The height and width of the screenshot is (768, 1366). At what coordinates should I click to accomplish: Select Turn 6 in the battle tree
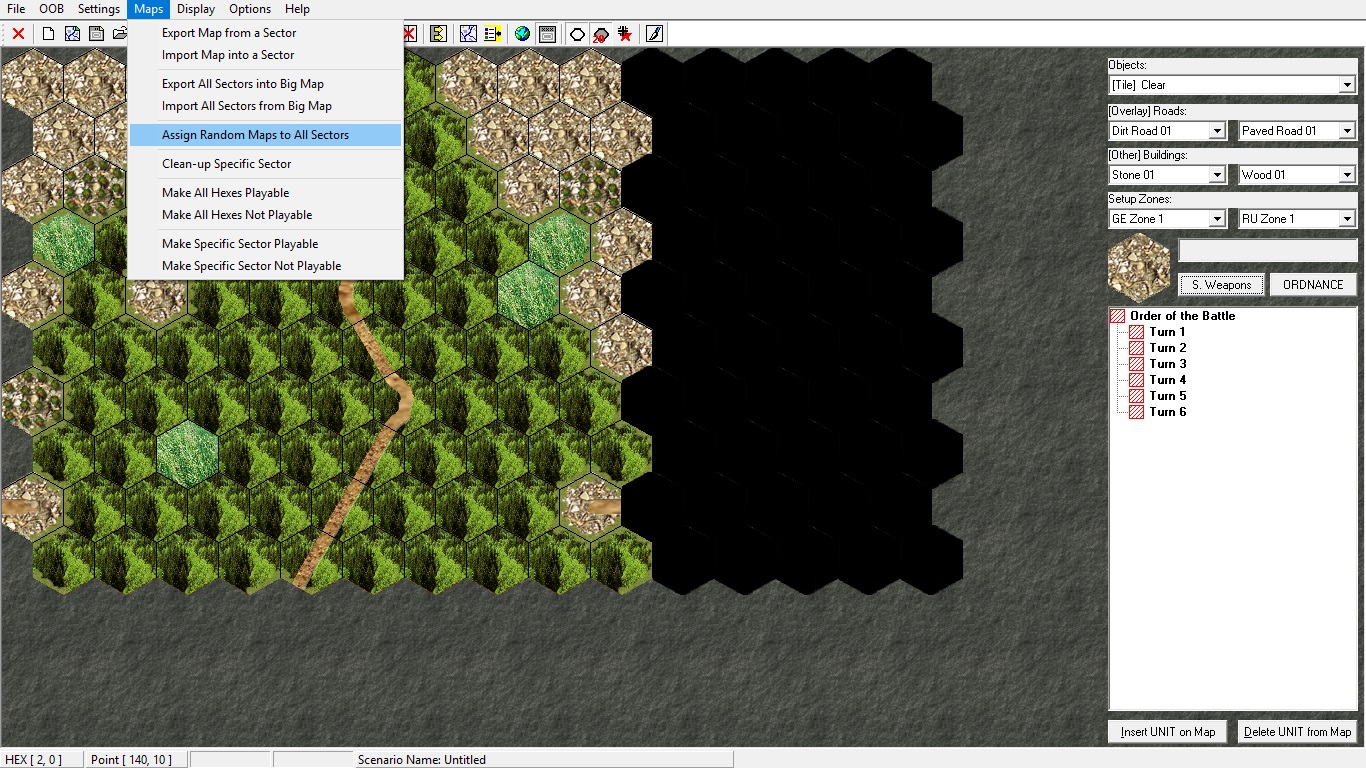tap(1167, 412)
